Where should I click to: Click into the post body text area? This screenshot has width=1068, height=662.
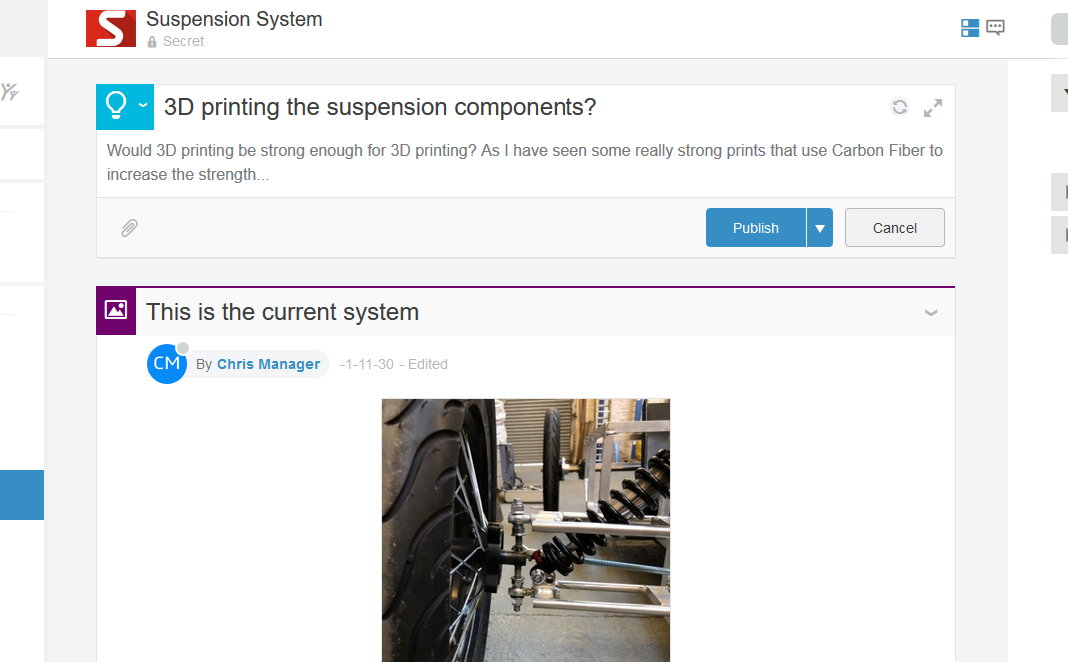525,163
